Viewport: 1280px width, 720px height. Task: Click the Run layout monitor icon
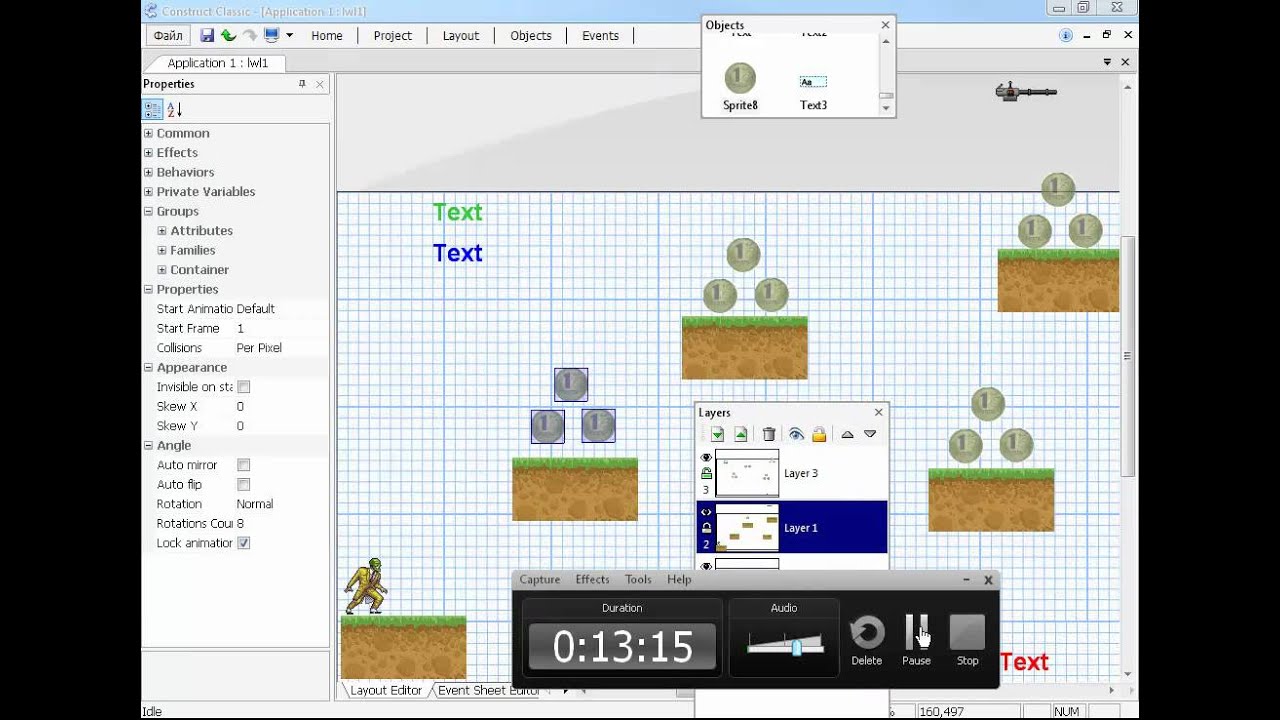[271, 35]
